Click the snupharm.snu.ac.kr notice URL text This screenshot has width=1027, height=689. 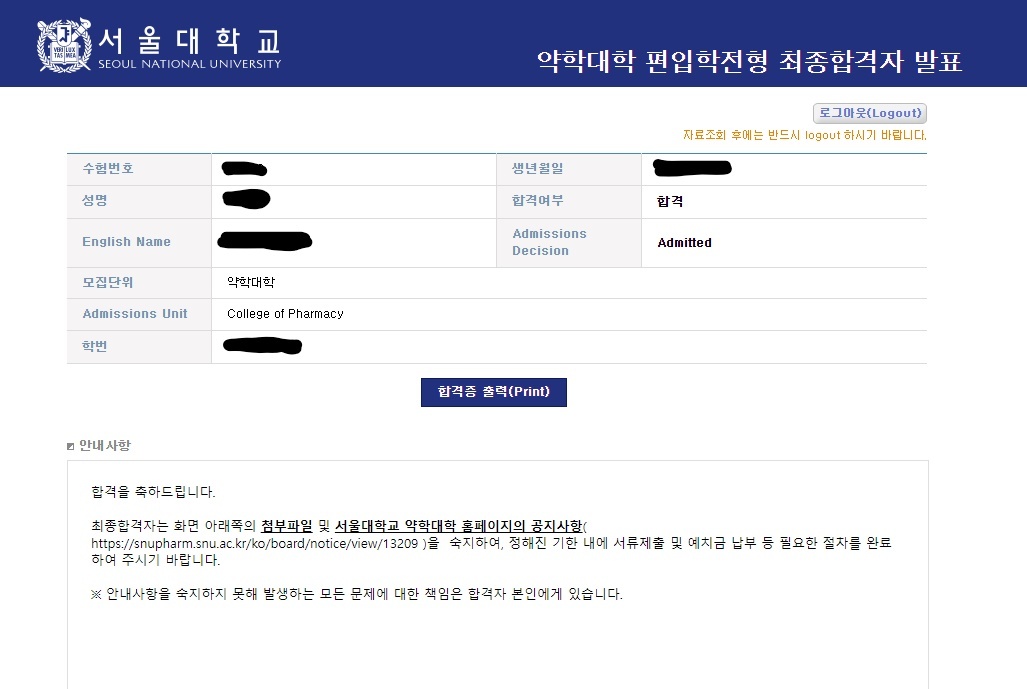[x=254, y=544]
